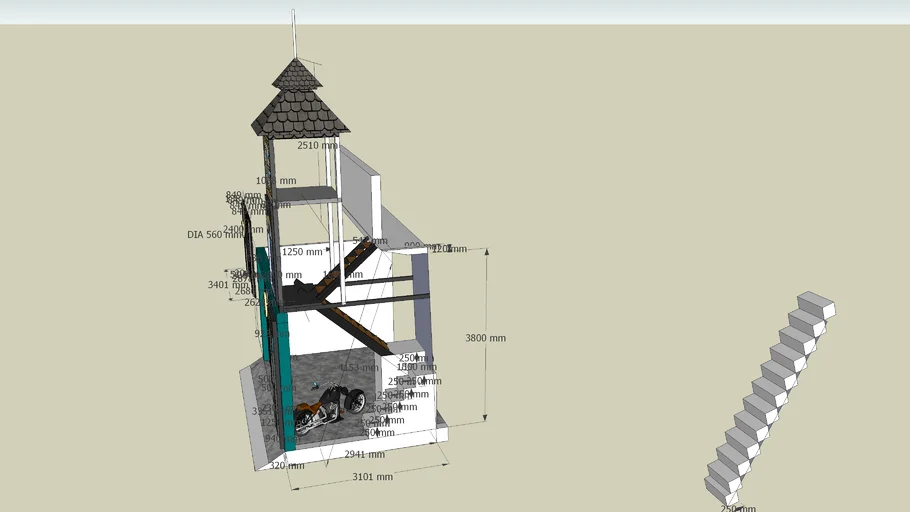Select the shingled tower roof
Viewport: 910px width, 512px height.
[x=300, y=100]
